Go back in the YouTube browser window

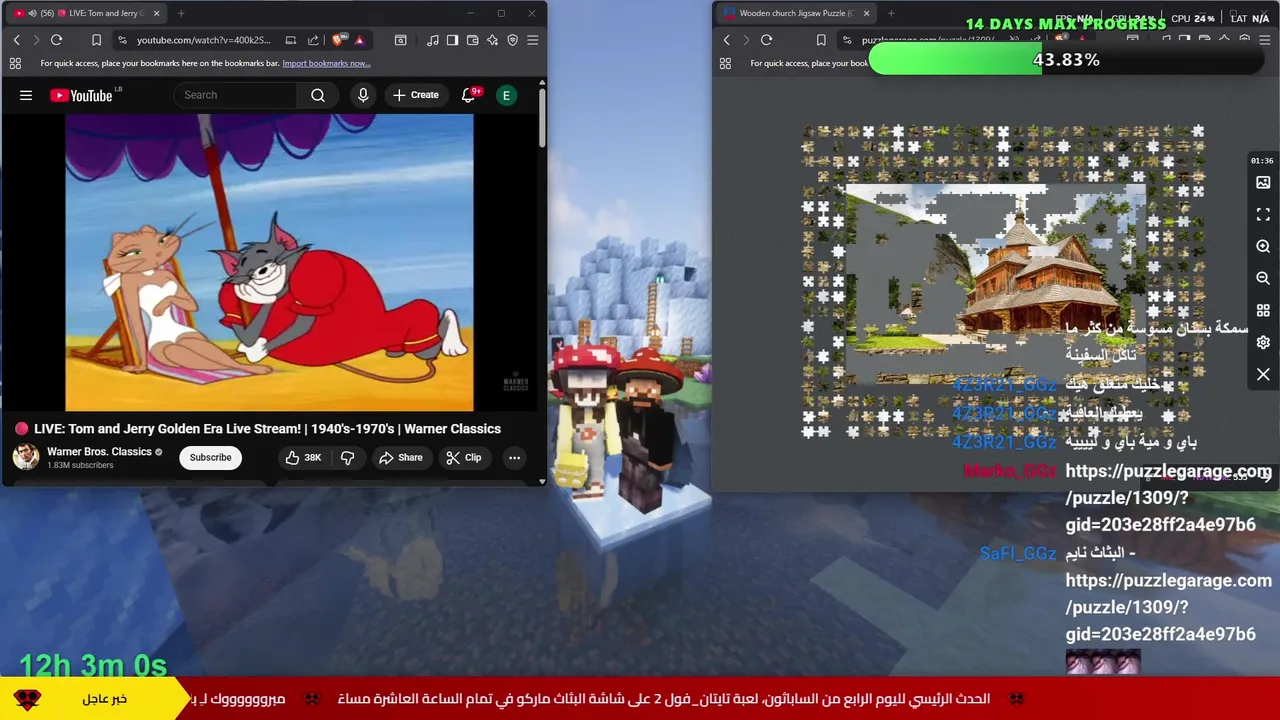point(16,40)
